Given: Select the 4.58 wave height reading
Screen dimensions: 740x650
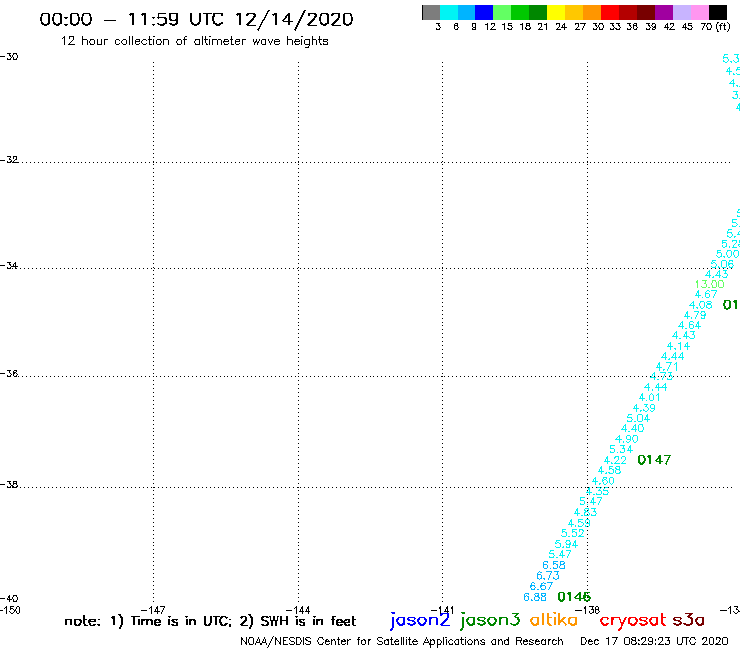Looking at the screenshot, I should [x=609, y=470].
